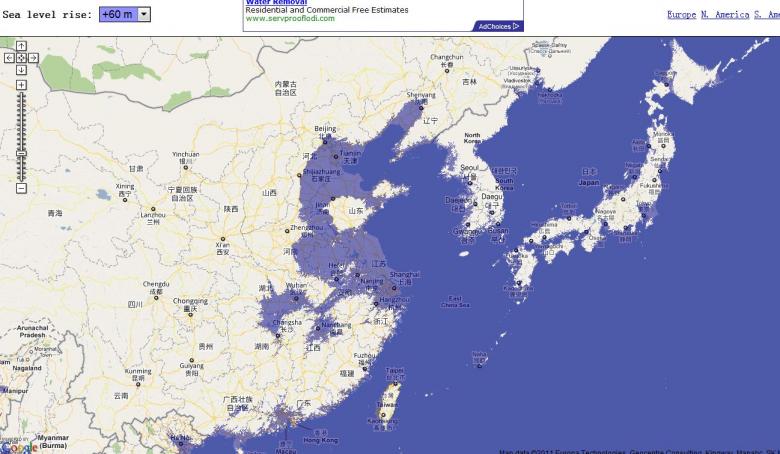Click the Wuhan city label
Screen dimensions: 780x454
(296, 285)
